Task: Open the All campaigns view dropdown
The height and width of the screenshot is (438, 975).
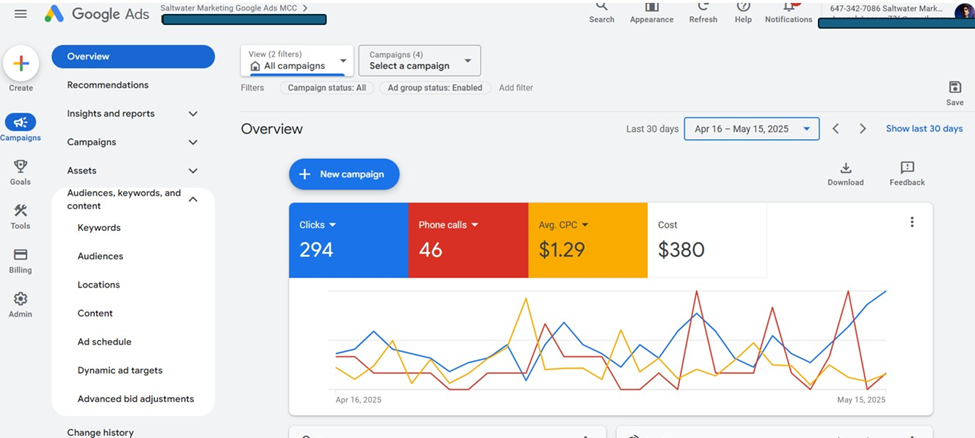Action: coord(296,60)
